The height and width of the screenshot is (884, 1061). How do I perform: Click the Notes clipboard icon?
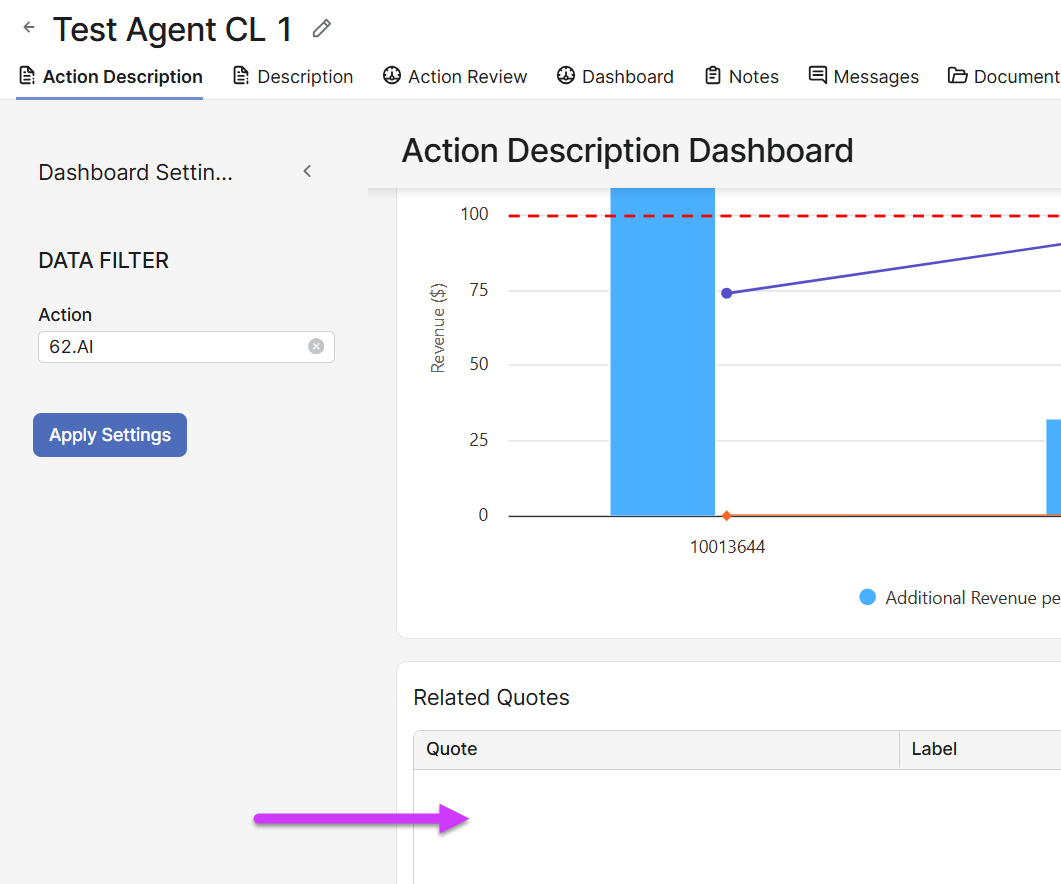click(713, 76)
